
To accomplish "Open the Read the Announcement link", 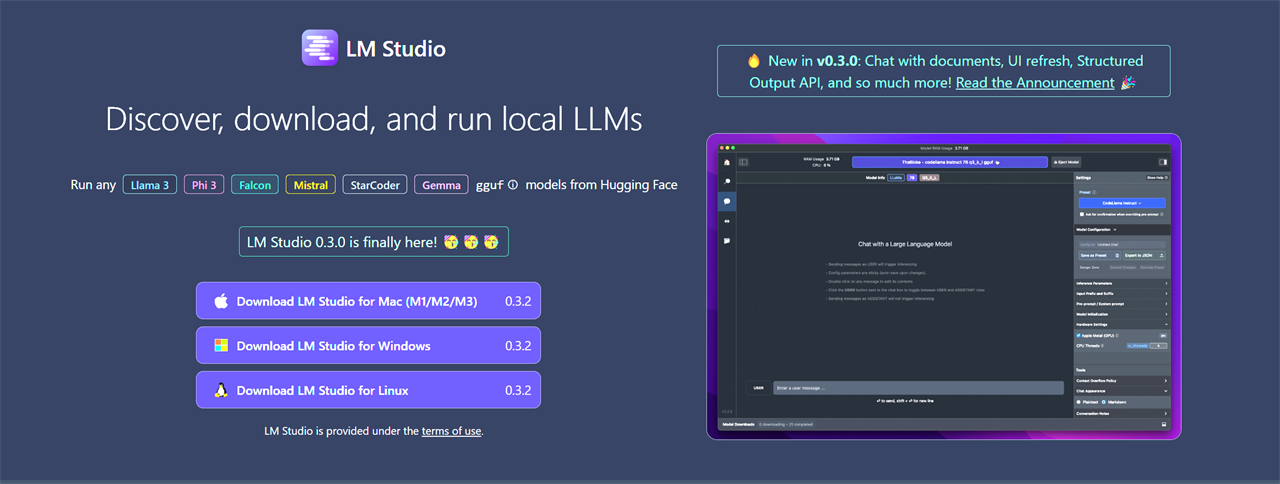I will click(1034, 83).
